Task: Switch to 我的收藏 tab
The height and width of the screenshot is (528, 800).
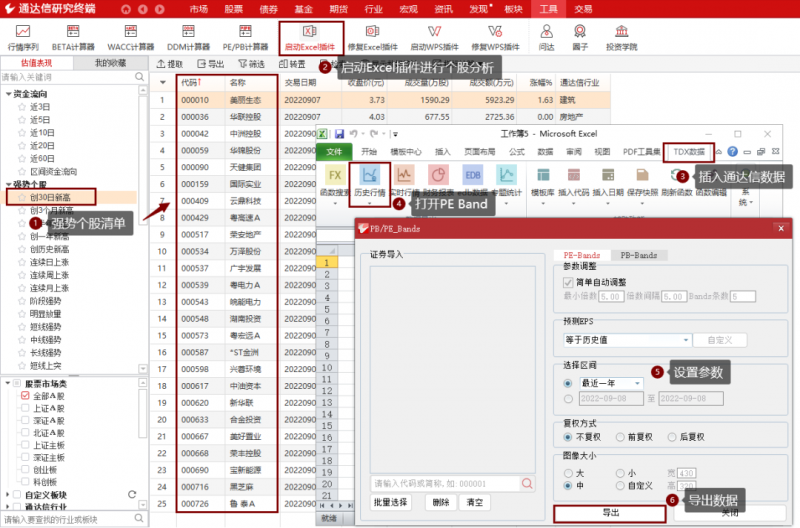Action: pos(111,63)
